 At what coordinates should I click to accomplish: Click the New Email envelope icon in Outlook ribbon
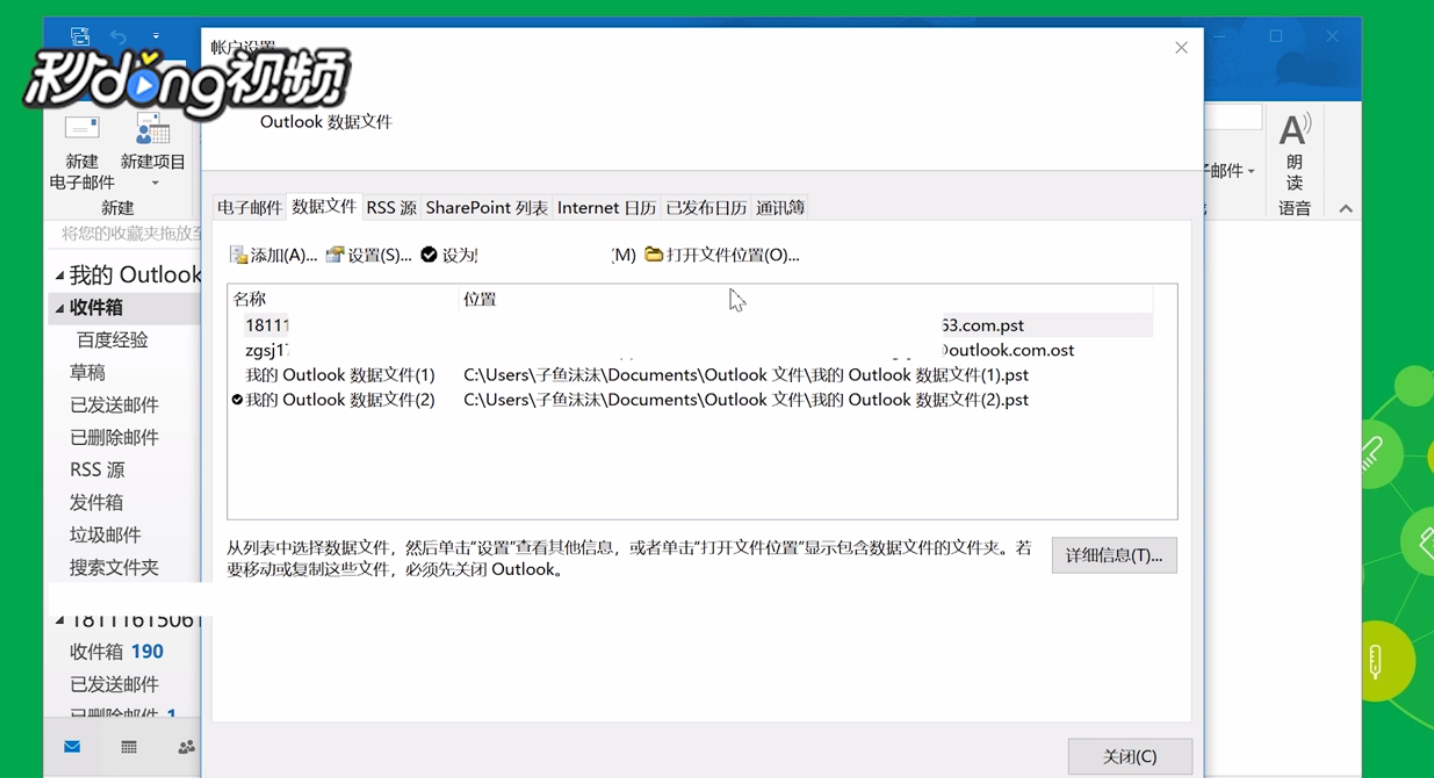point(82,128)
